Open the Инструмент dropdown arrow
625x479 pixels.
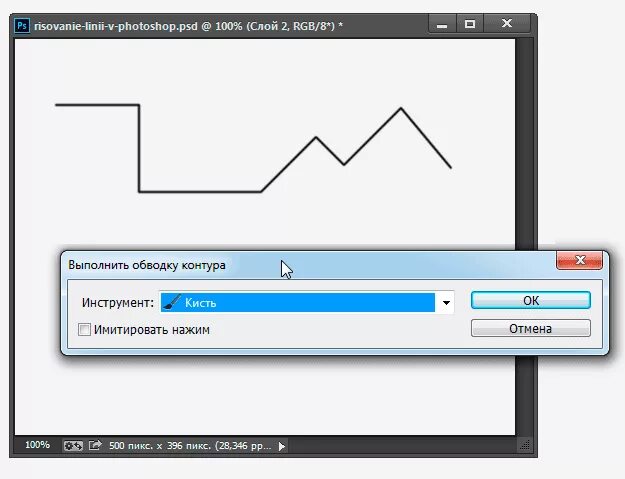446,303
